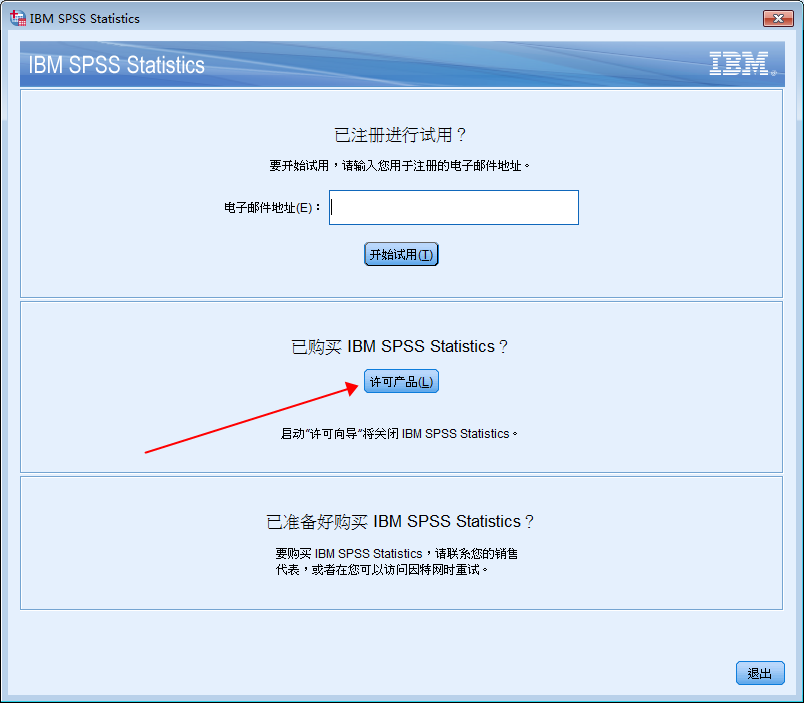Click the 退出 button
Image resolution: width=804 pixels, height=703 pixels.
[760, 673]
